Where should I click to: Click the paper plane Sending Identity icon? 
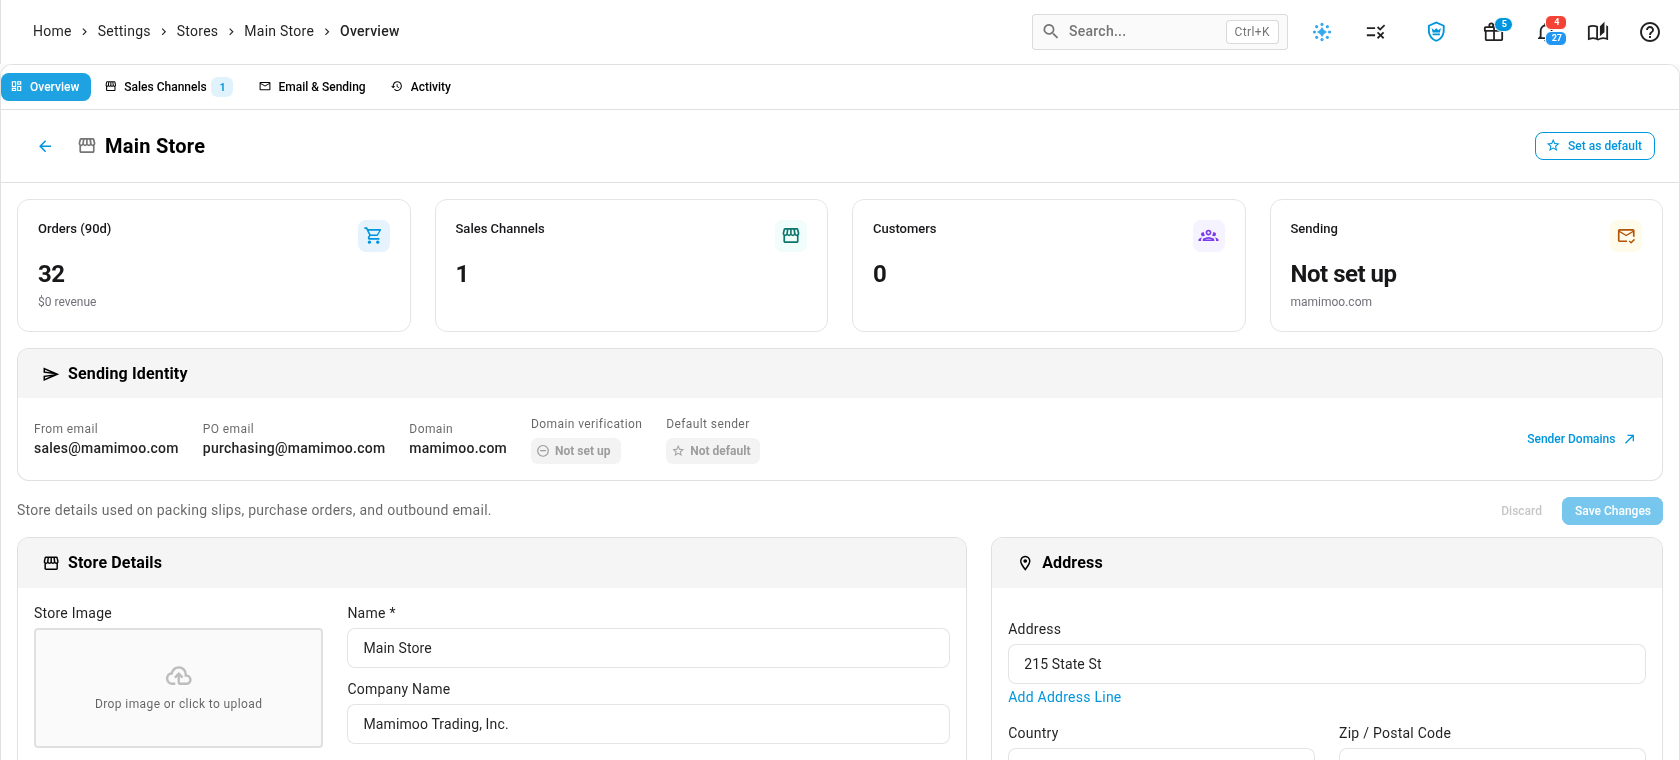(50, 374)
